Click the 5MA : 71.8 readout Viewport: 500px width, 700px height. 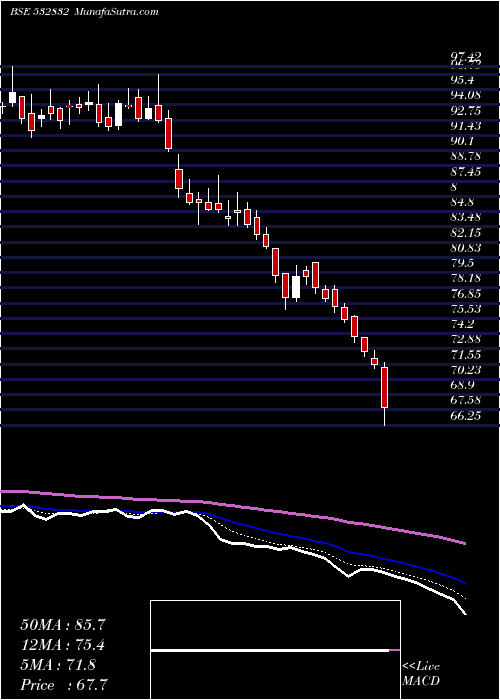(x=58, y=665)
